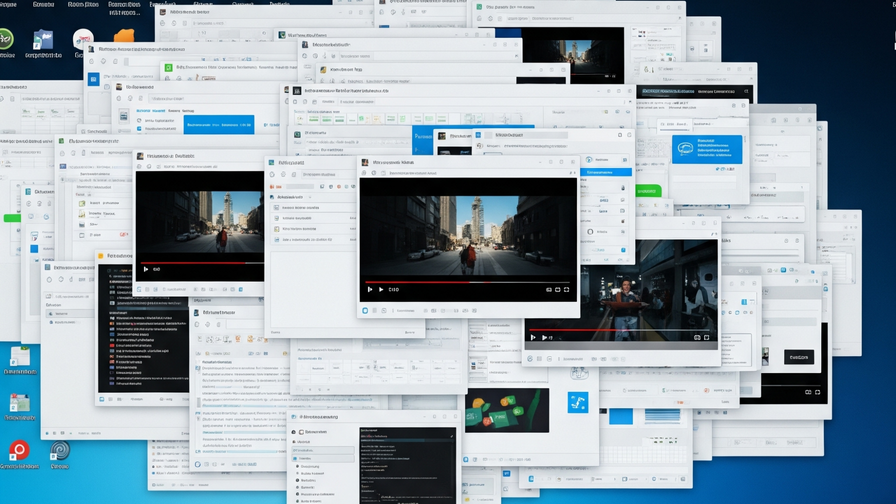Click the blue highlighted tab bar in upper window
896x504 pixels.
[220, 125]
